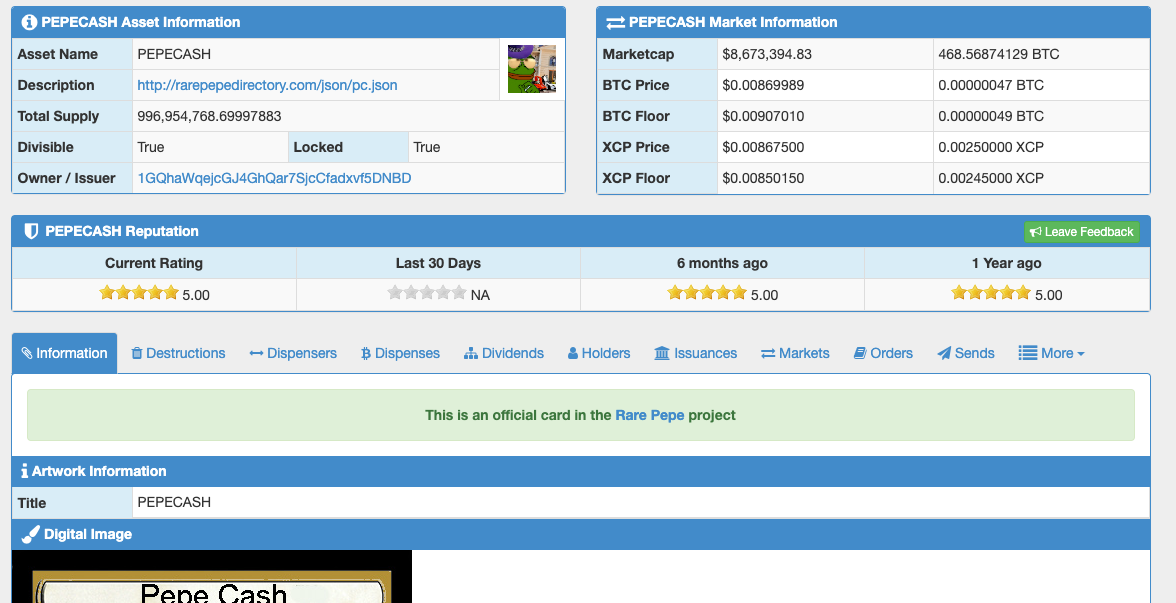Switch to the Holders tab
1176x603 pixels.
pyautogui.click(x=599, y=353)
